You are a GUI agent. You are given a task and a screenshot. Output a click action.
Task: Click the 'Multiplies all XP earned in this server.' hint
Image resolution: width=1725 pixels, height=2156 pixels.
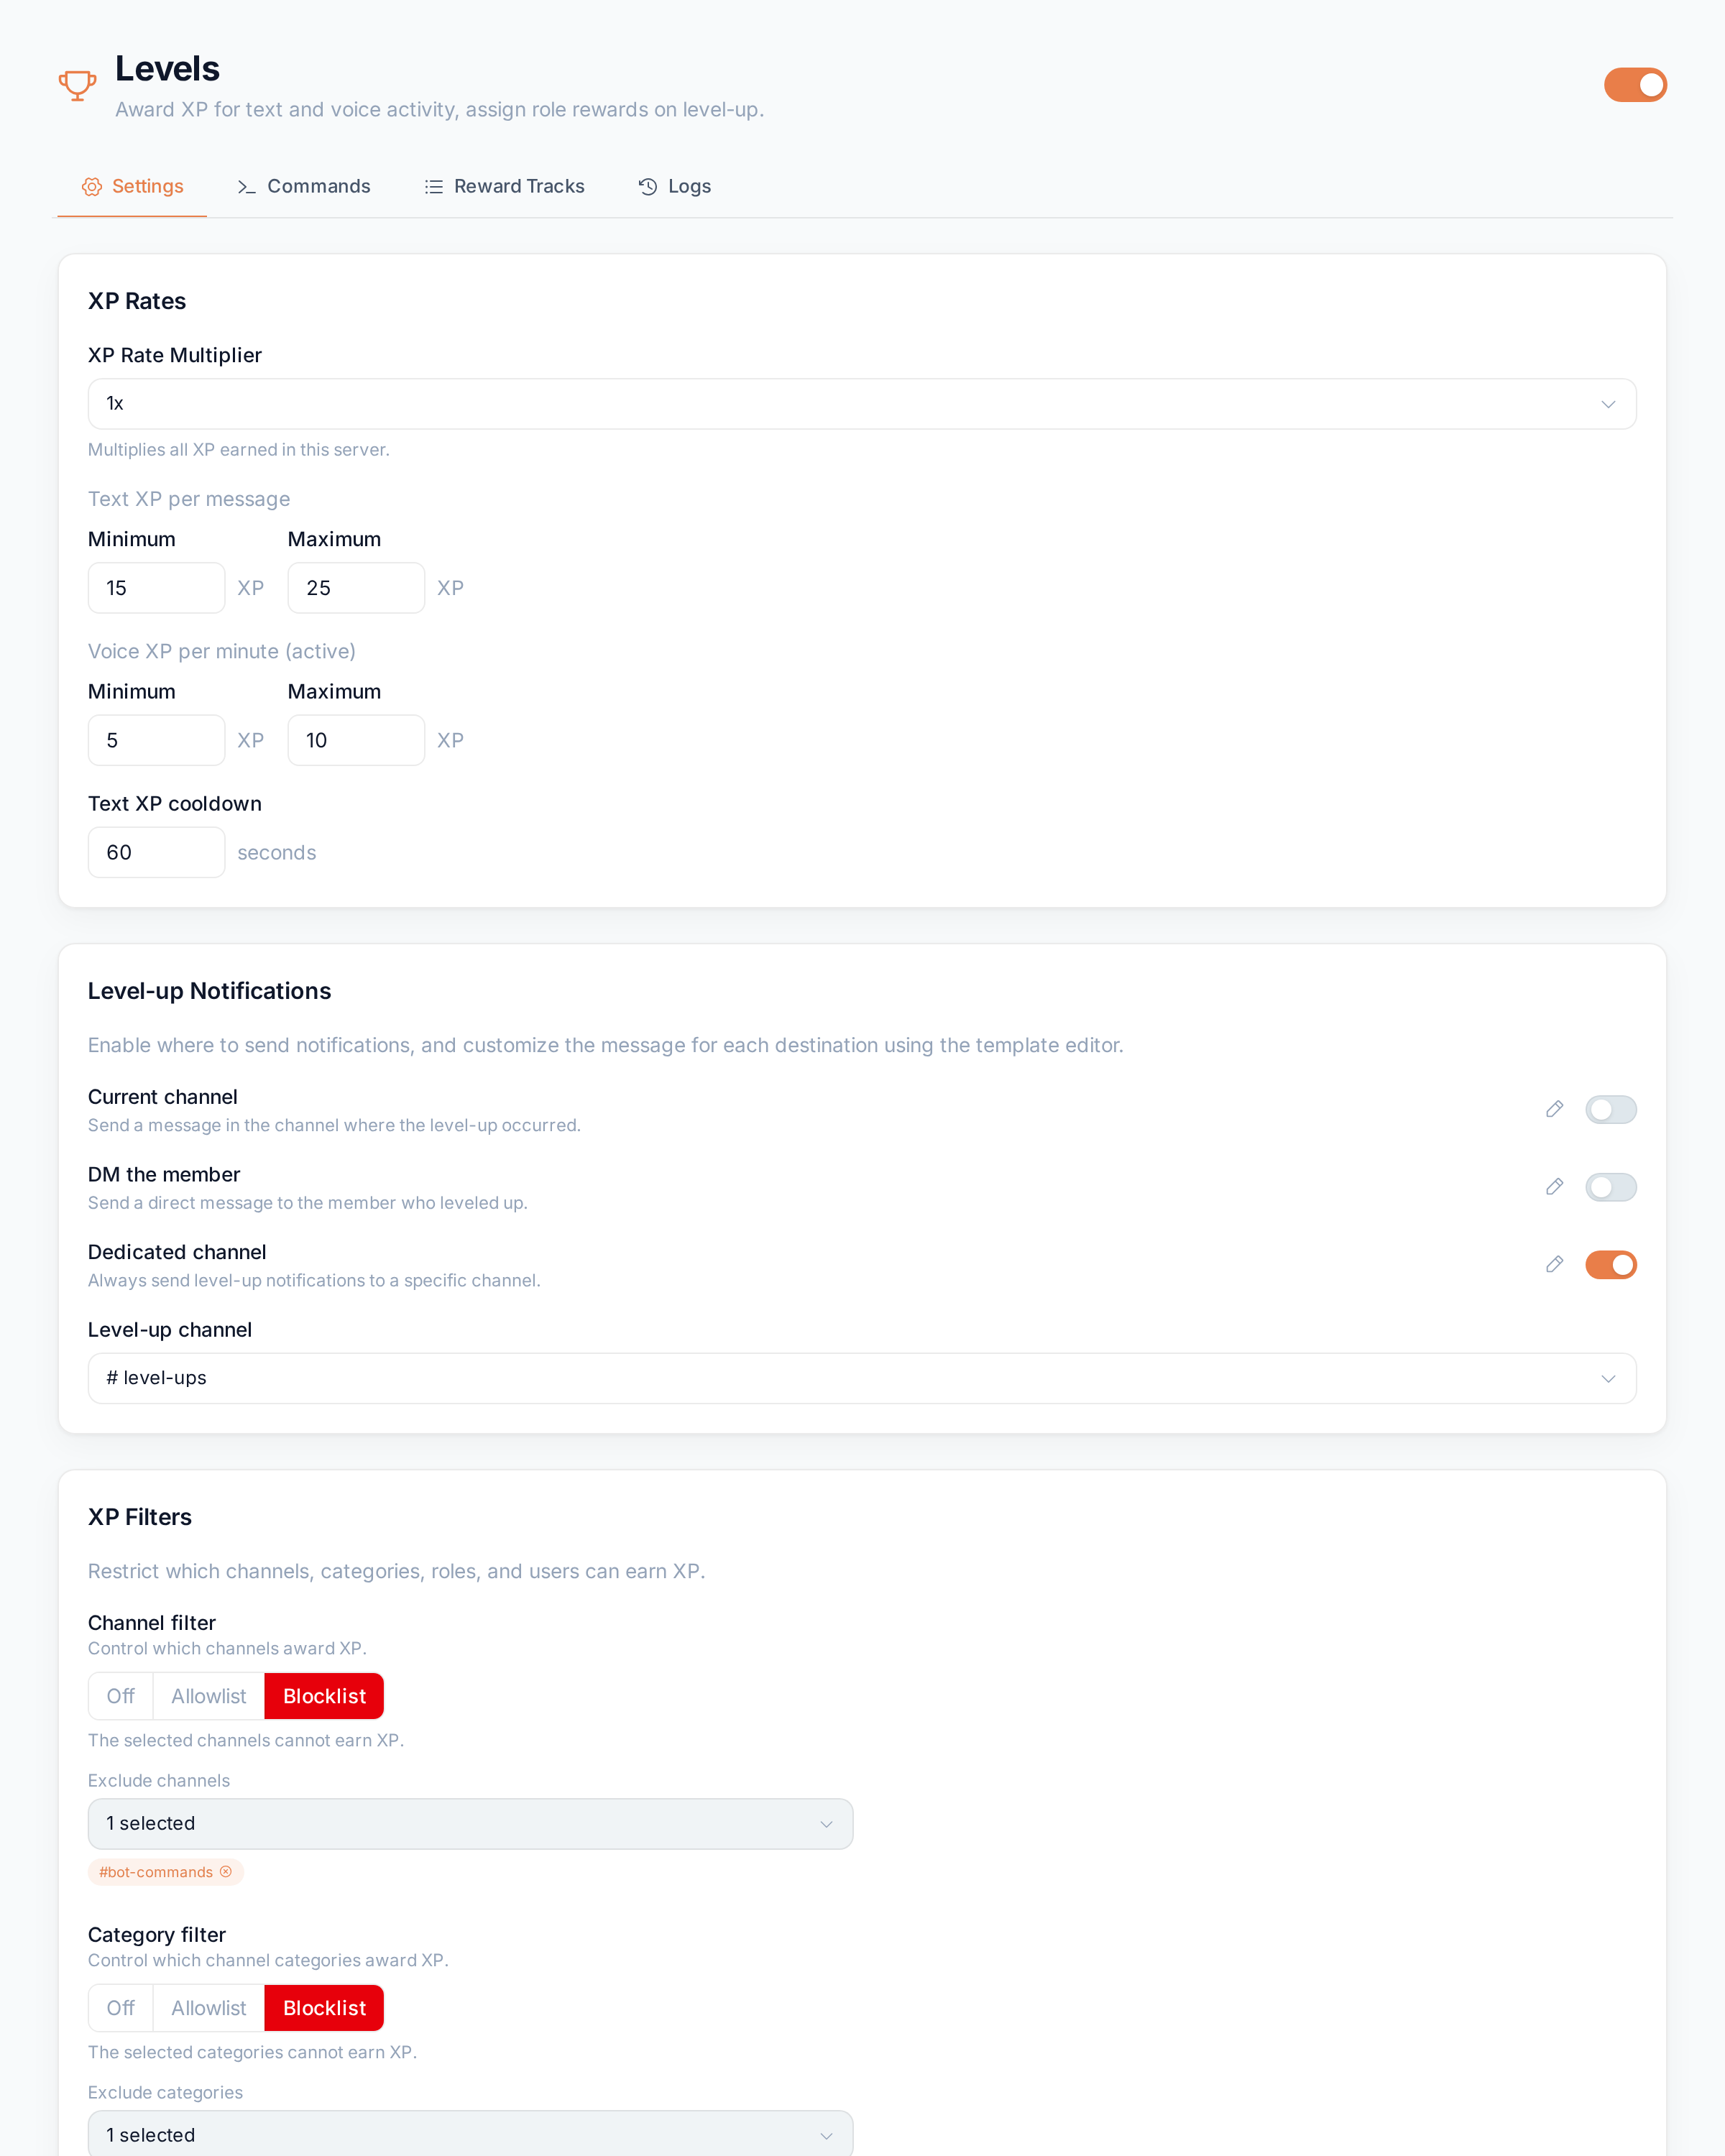click(239, 450)
